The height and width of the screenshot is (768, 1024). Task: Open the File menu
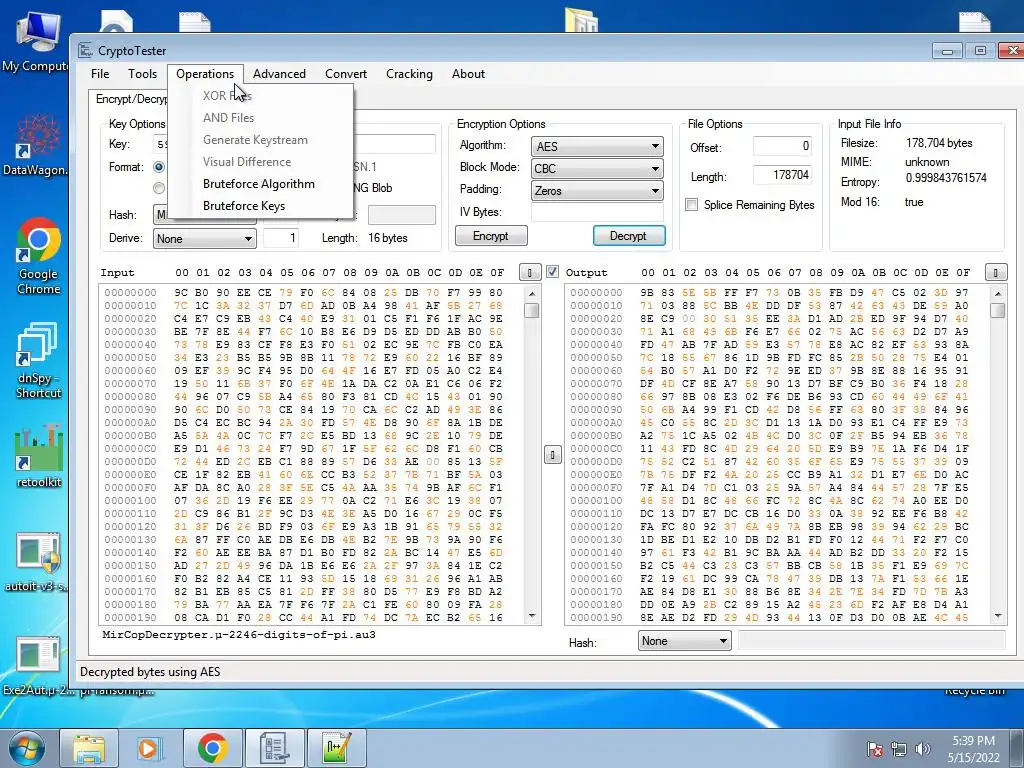pos(100,74)
